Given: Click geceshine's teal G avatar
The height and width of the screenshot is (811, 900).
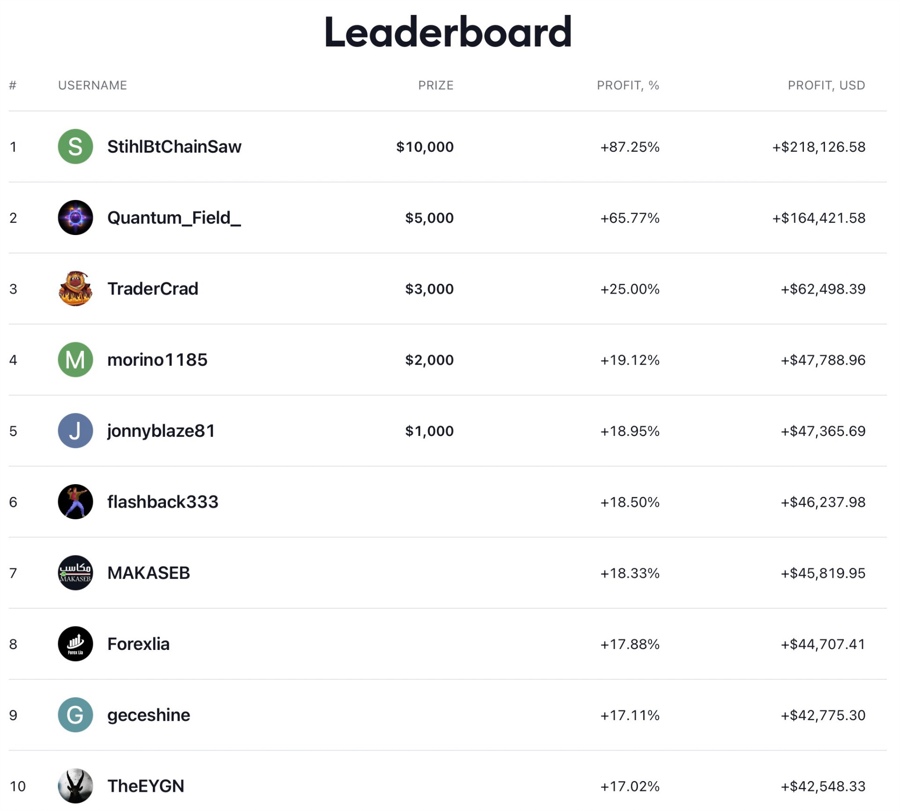Looking at the screenshot, I should [x=75, y=715].
